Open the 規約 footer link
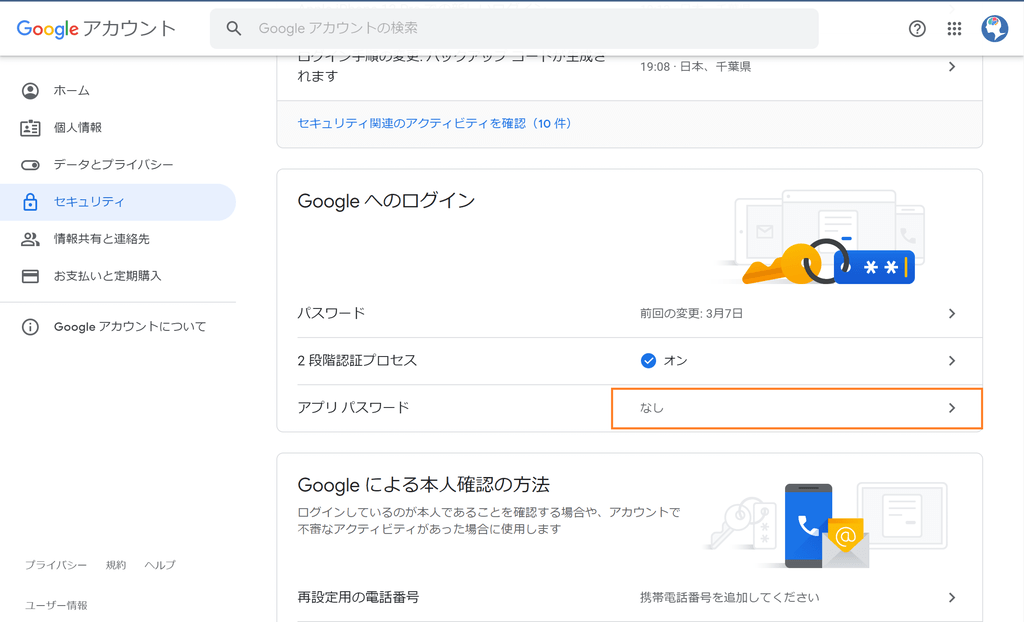This screenshot has width=1024, height=622. click(x=116, y=565)
